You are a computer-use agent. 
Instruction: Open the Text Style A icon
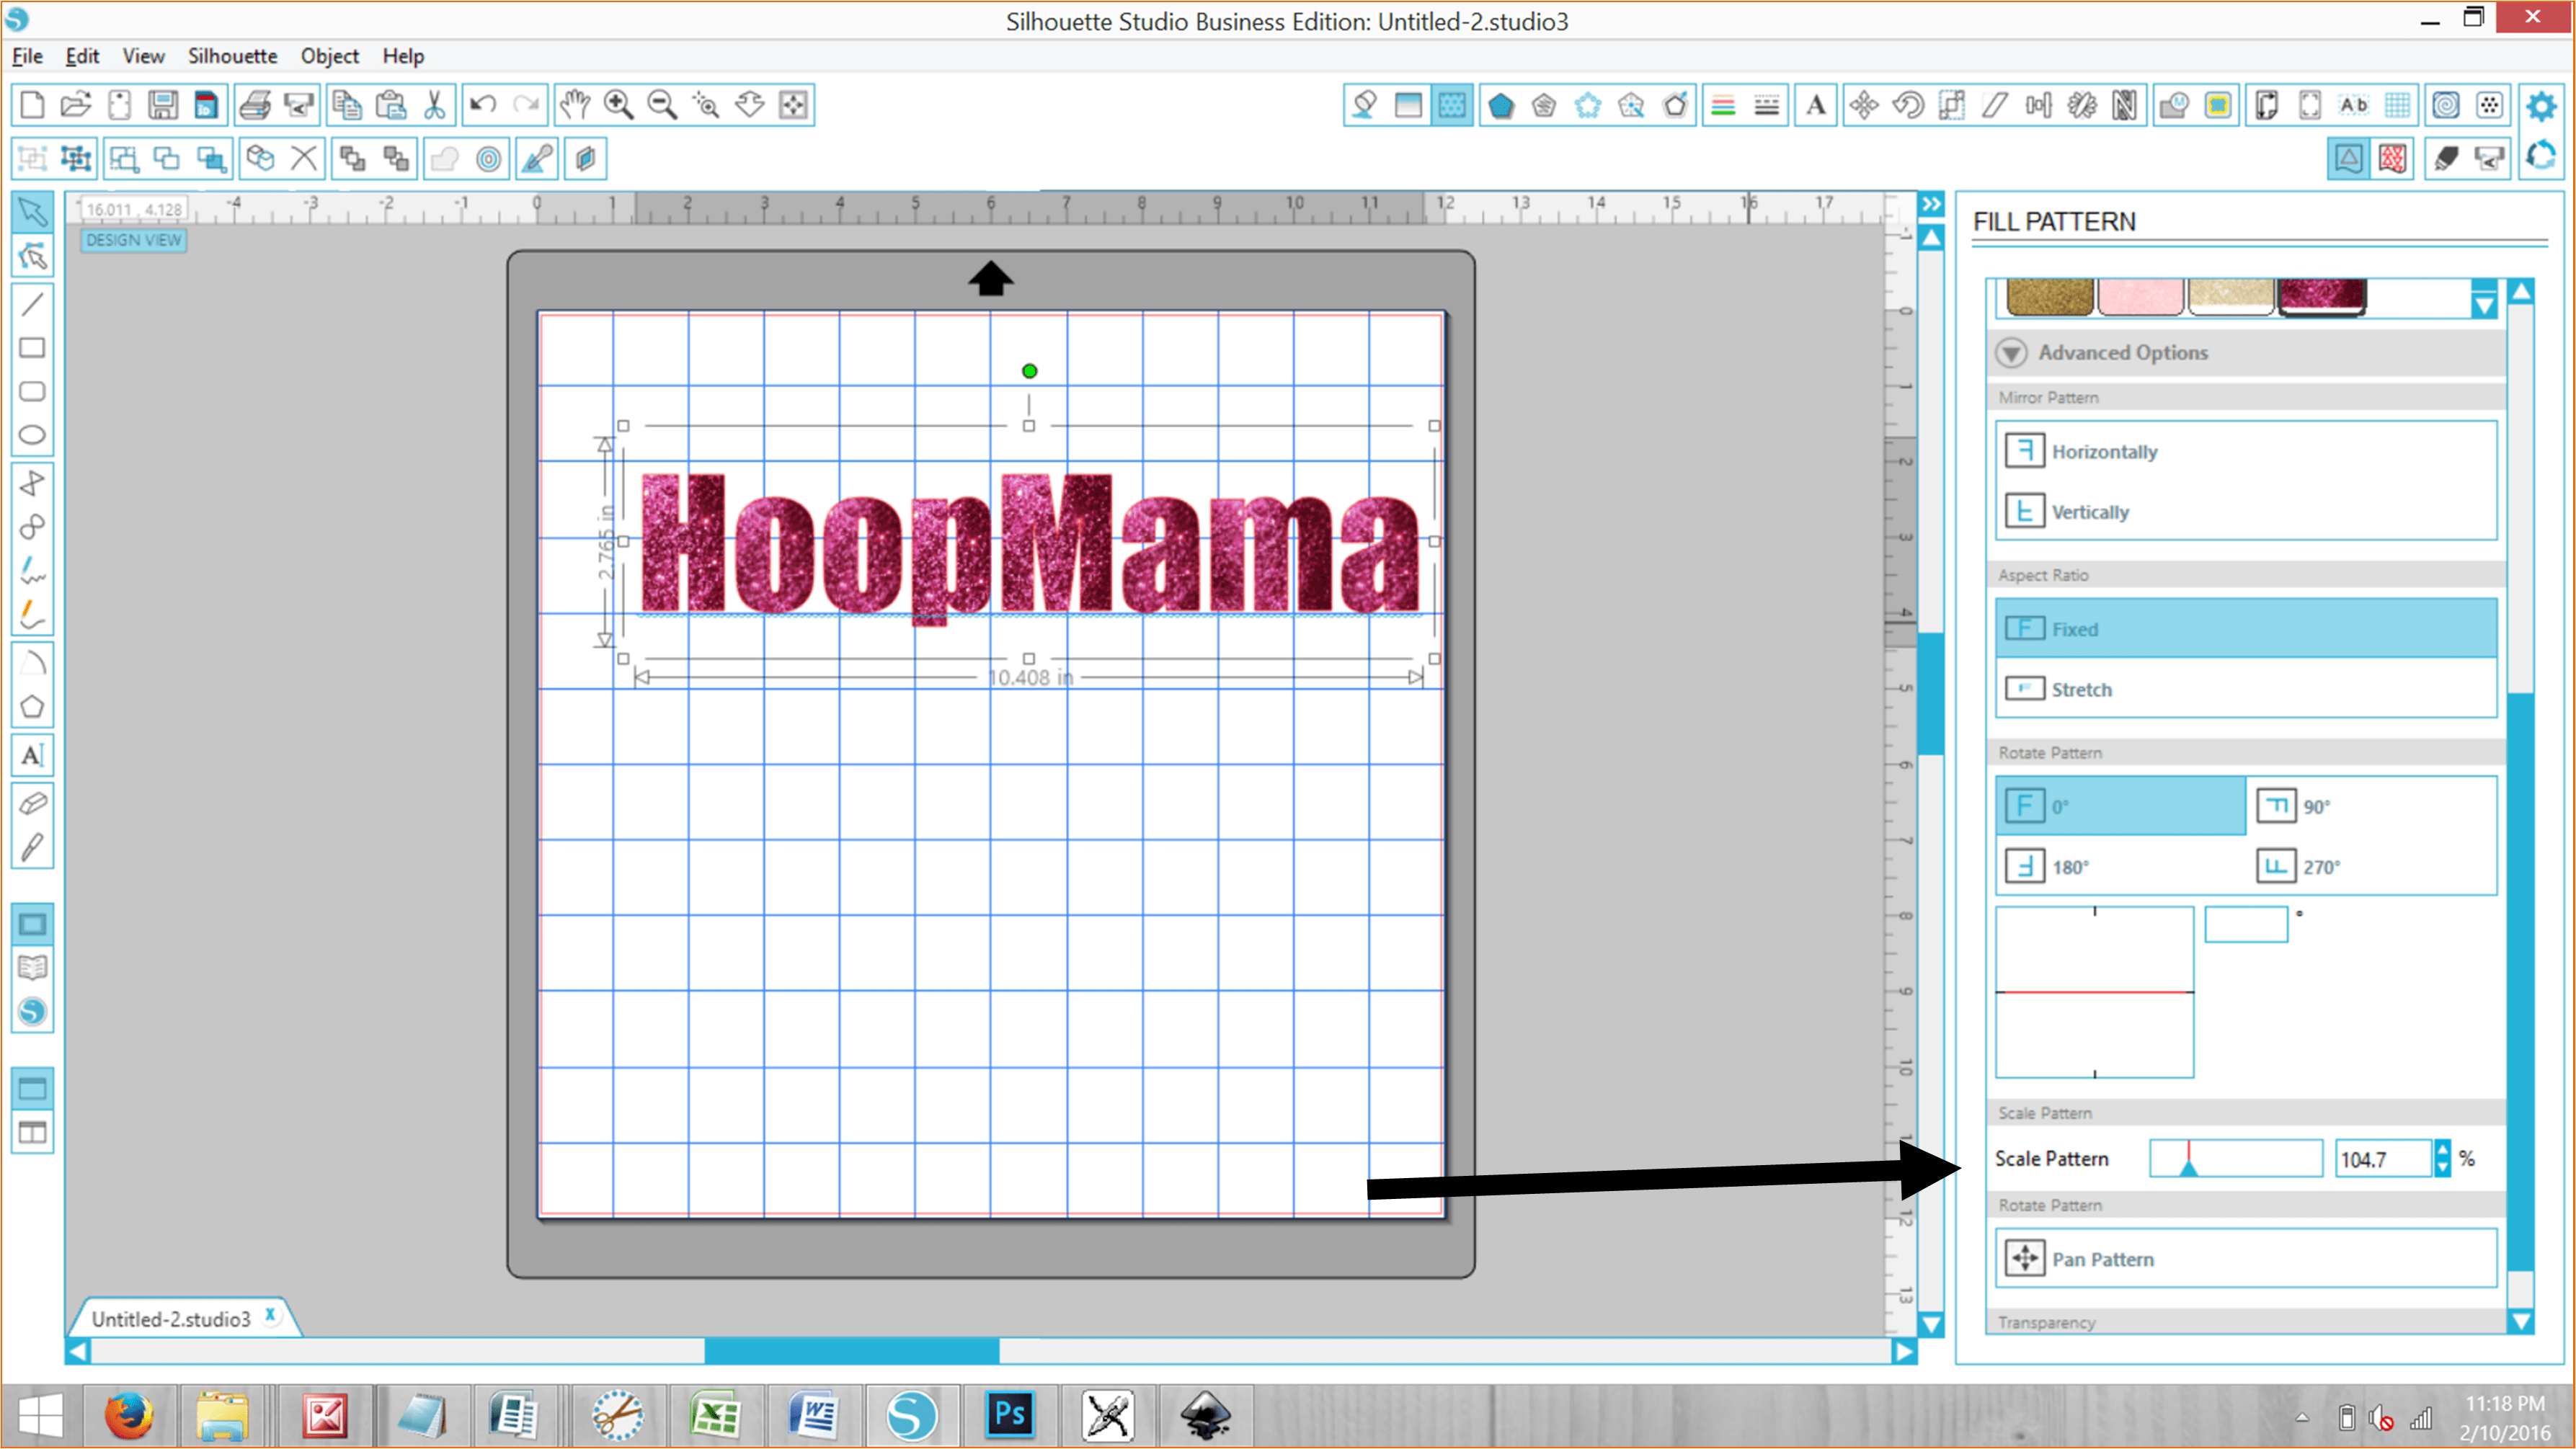point(1816,104)
